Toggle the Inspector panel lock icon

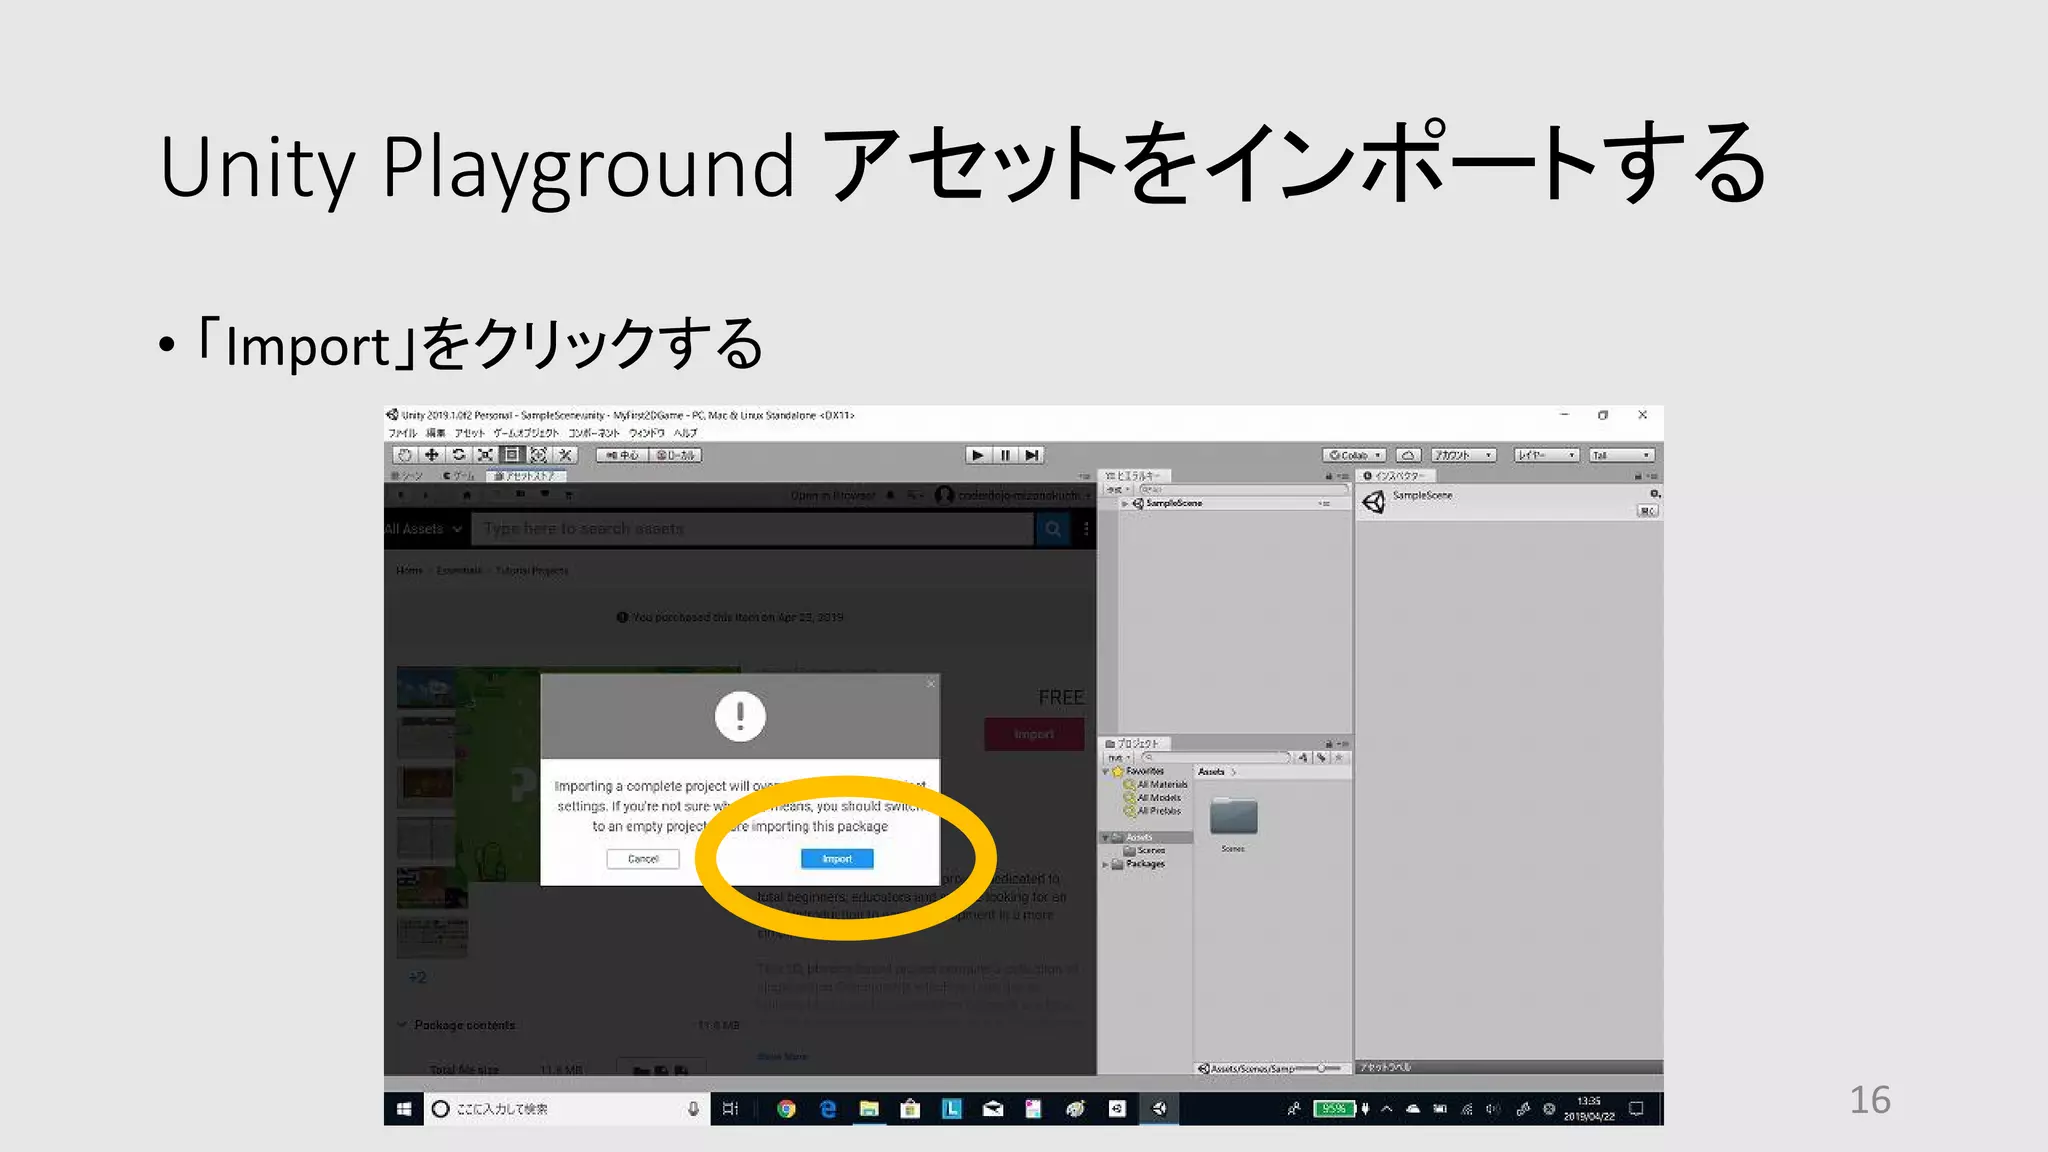coord(1638,476)
